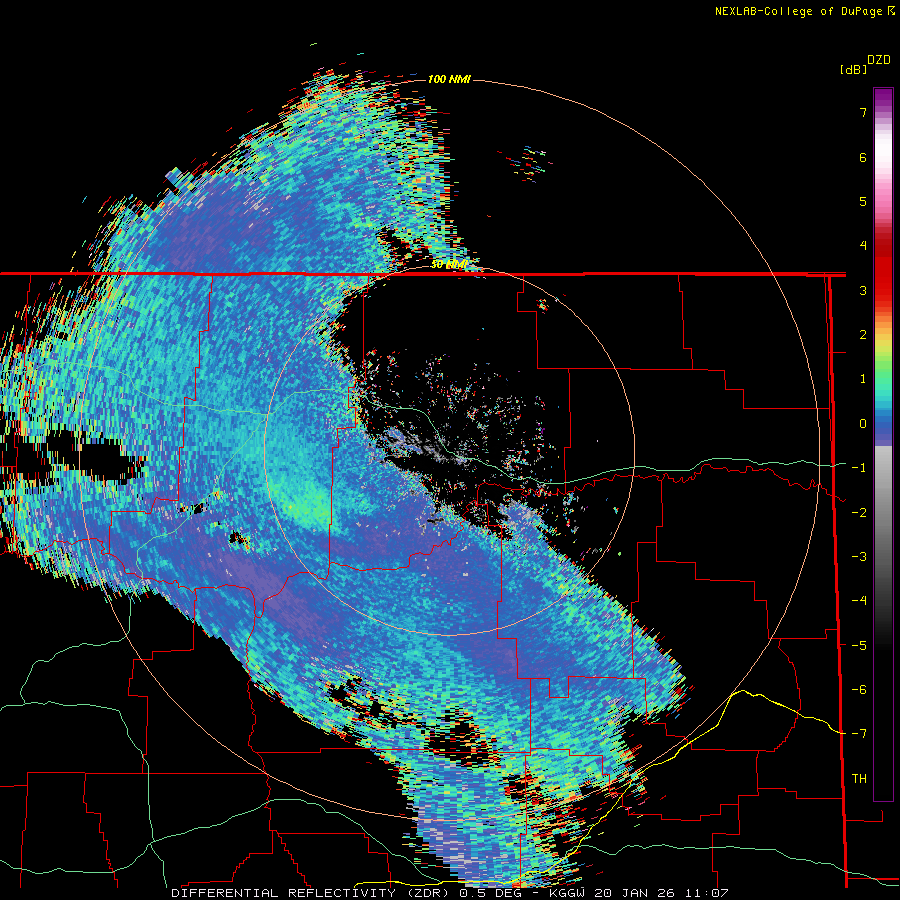Click the -2 value on color scale
The image size is (900, 900).
[x=859, y=513]
